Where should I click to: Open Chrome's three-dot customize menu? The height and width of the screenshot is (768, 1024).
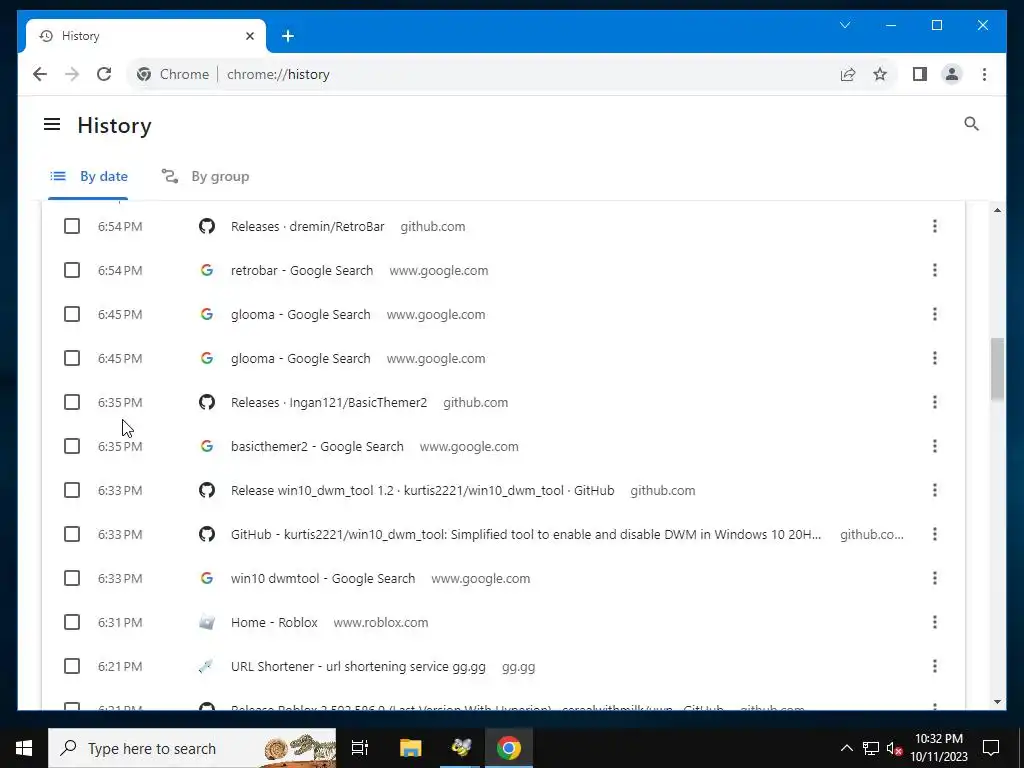(984, 74)
